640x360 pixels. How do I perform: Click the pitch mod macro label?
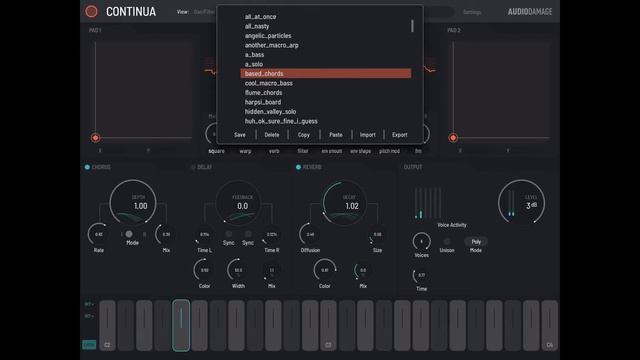click(x=389, y=151)
